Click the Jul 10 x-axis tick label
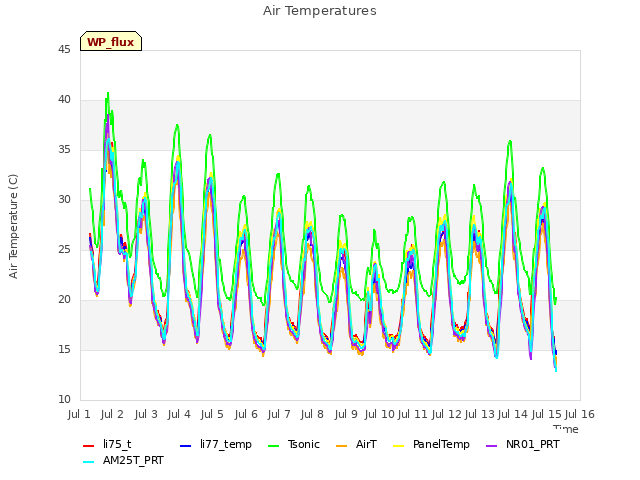640x480 pixels. (x=379, y=414)
